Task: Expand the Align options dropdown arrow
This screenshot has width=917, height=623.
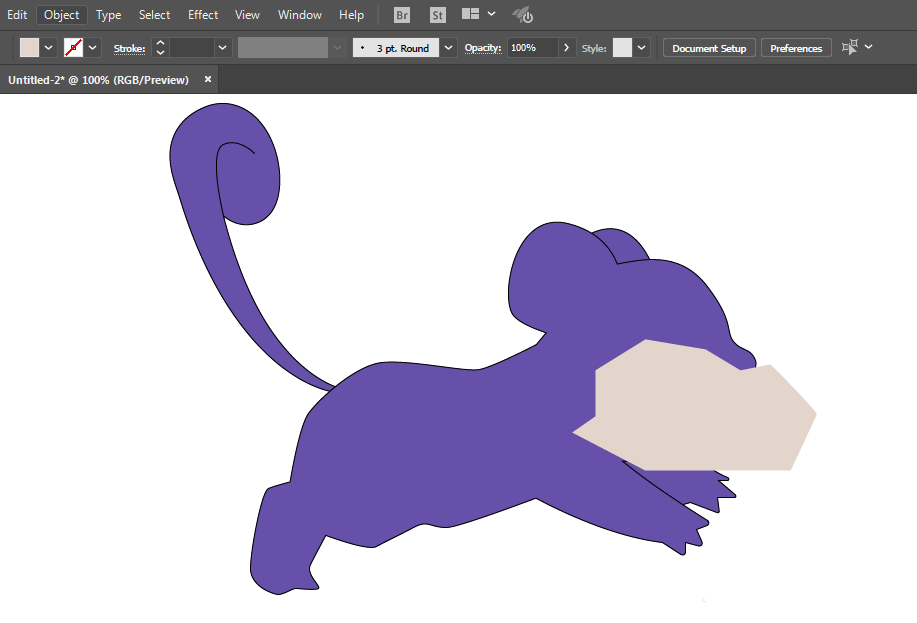Action: [868, 46]
